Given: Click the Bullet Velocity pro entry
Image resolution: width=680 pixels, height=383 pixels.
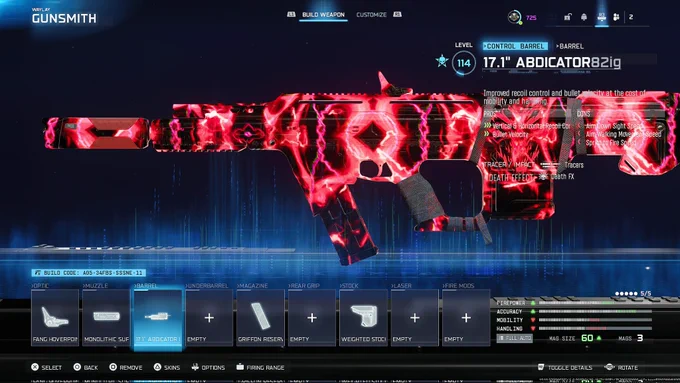Looking at the screenshot, I should [506, 134].
